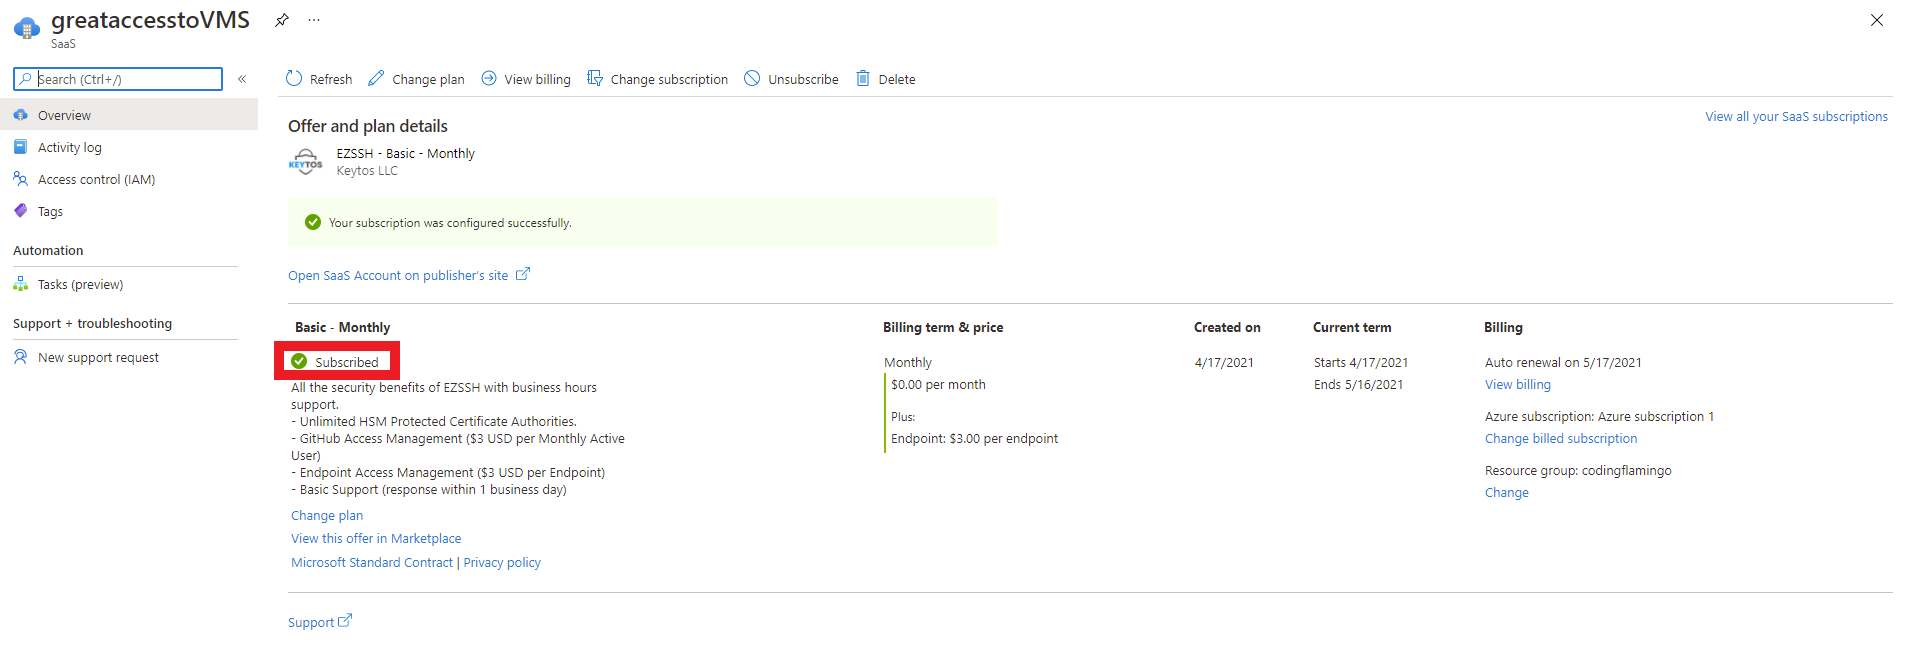Click Change subscription in the toolbar

click(x=658, y=79)
